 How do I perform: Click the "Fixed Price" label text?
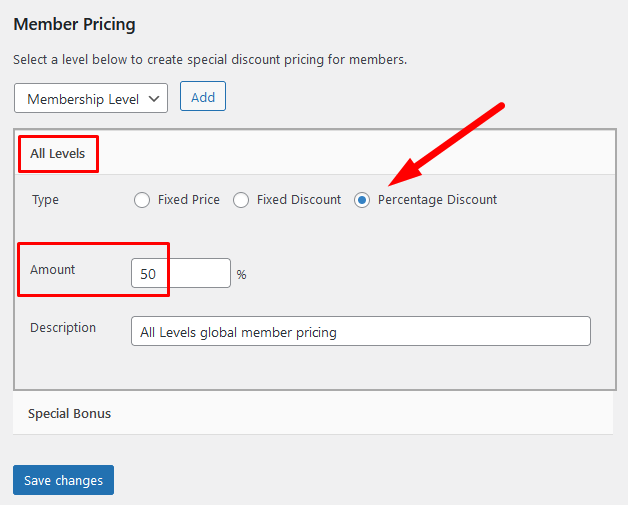coord(189,200)
